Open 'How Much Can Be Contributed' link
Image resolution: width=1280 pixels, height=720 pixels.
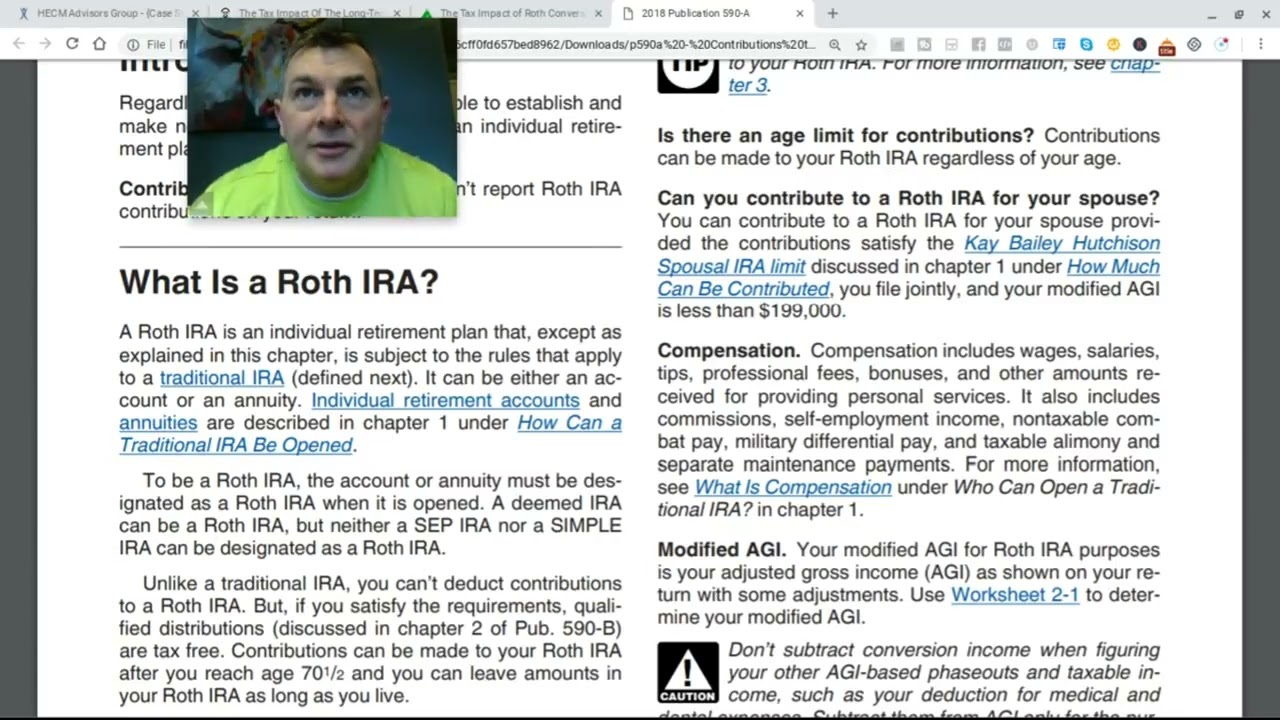908,278
